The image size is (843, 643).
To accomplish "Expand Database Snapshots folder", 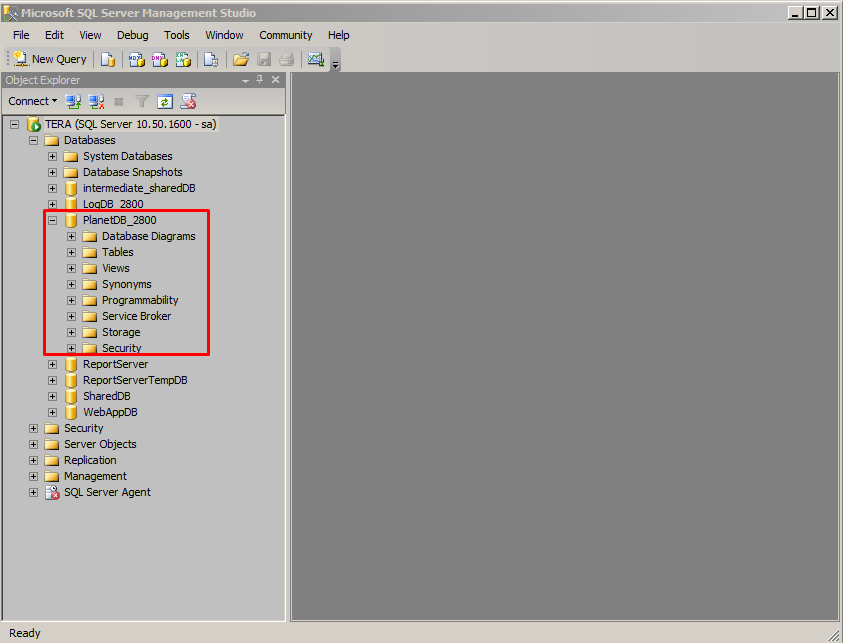I will click(52, 173).
